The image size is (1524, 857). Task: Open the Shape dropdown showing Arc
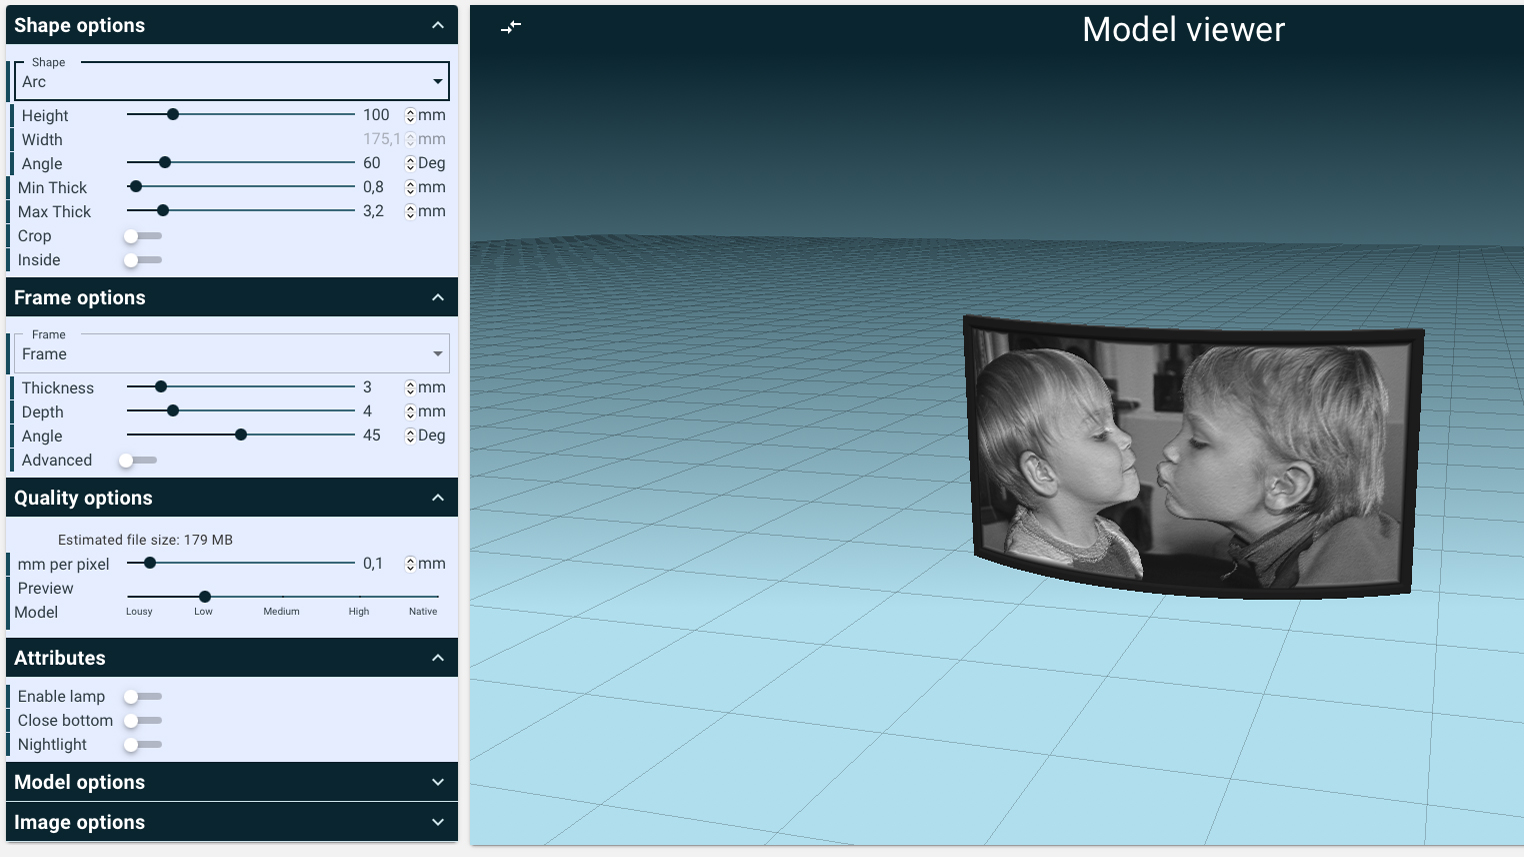[232, 82]
